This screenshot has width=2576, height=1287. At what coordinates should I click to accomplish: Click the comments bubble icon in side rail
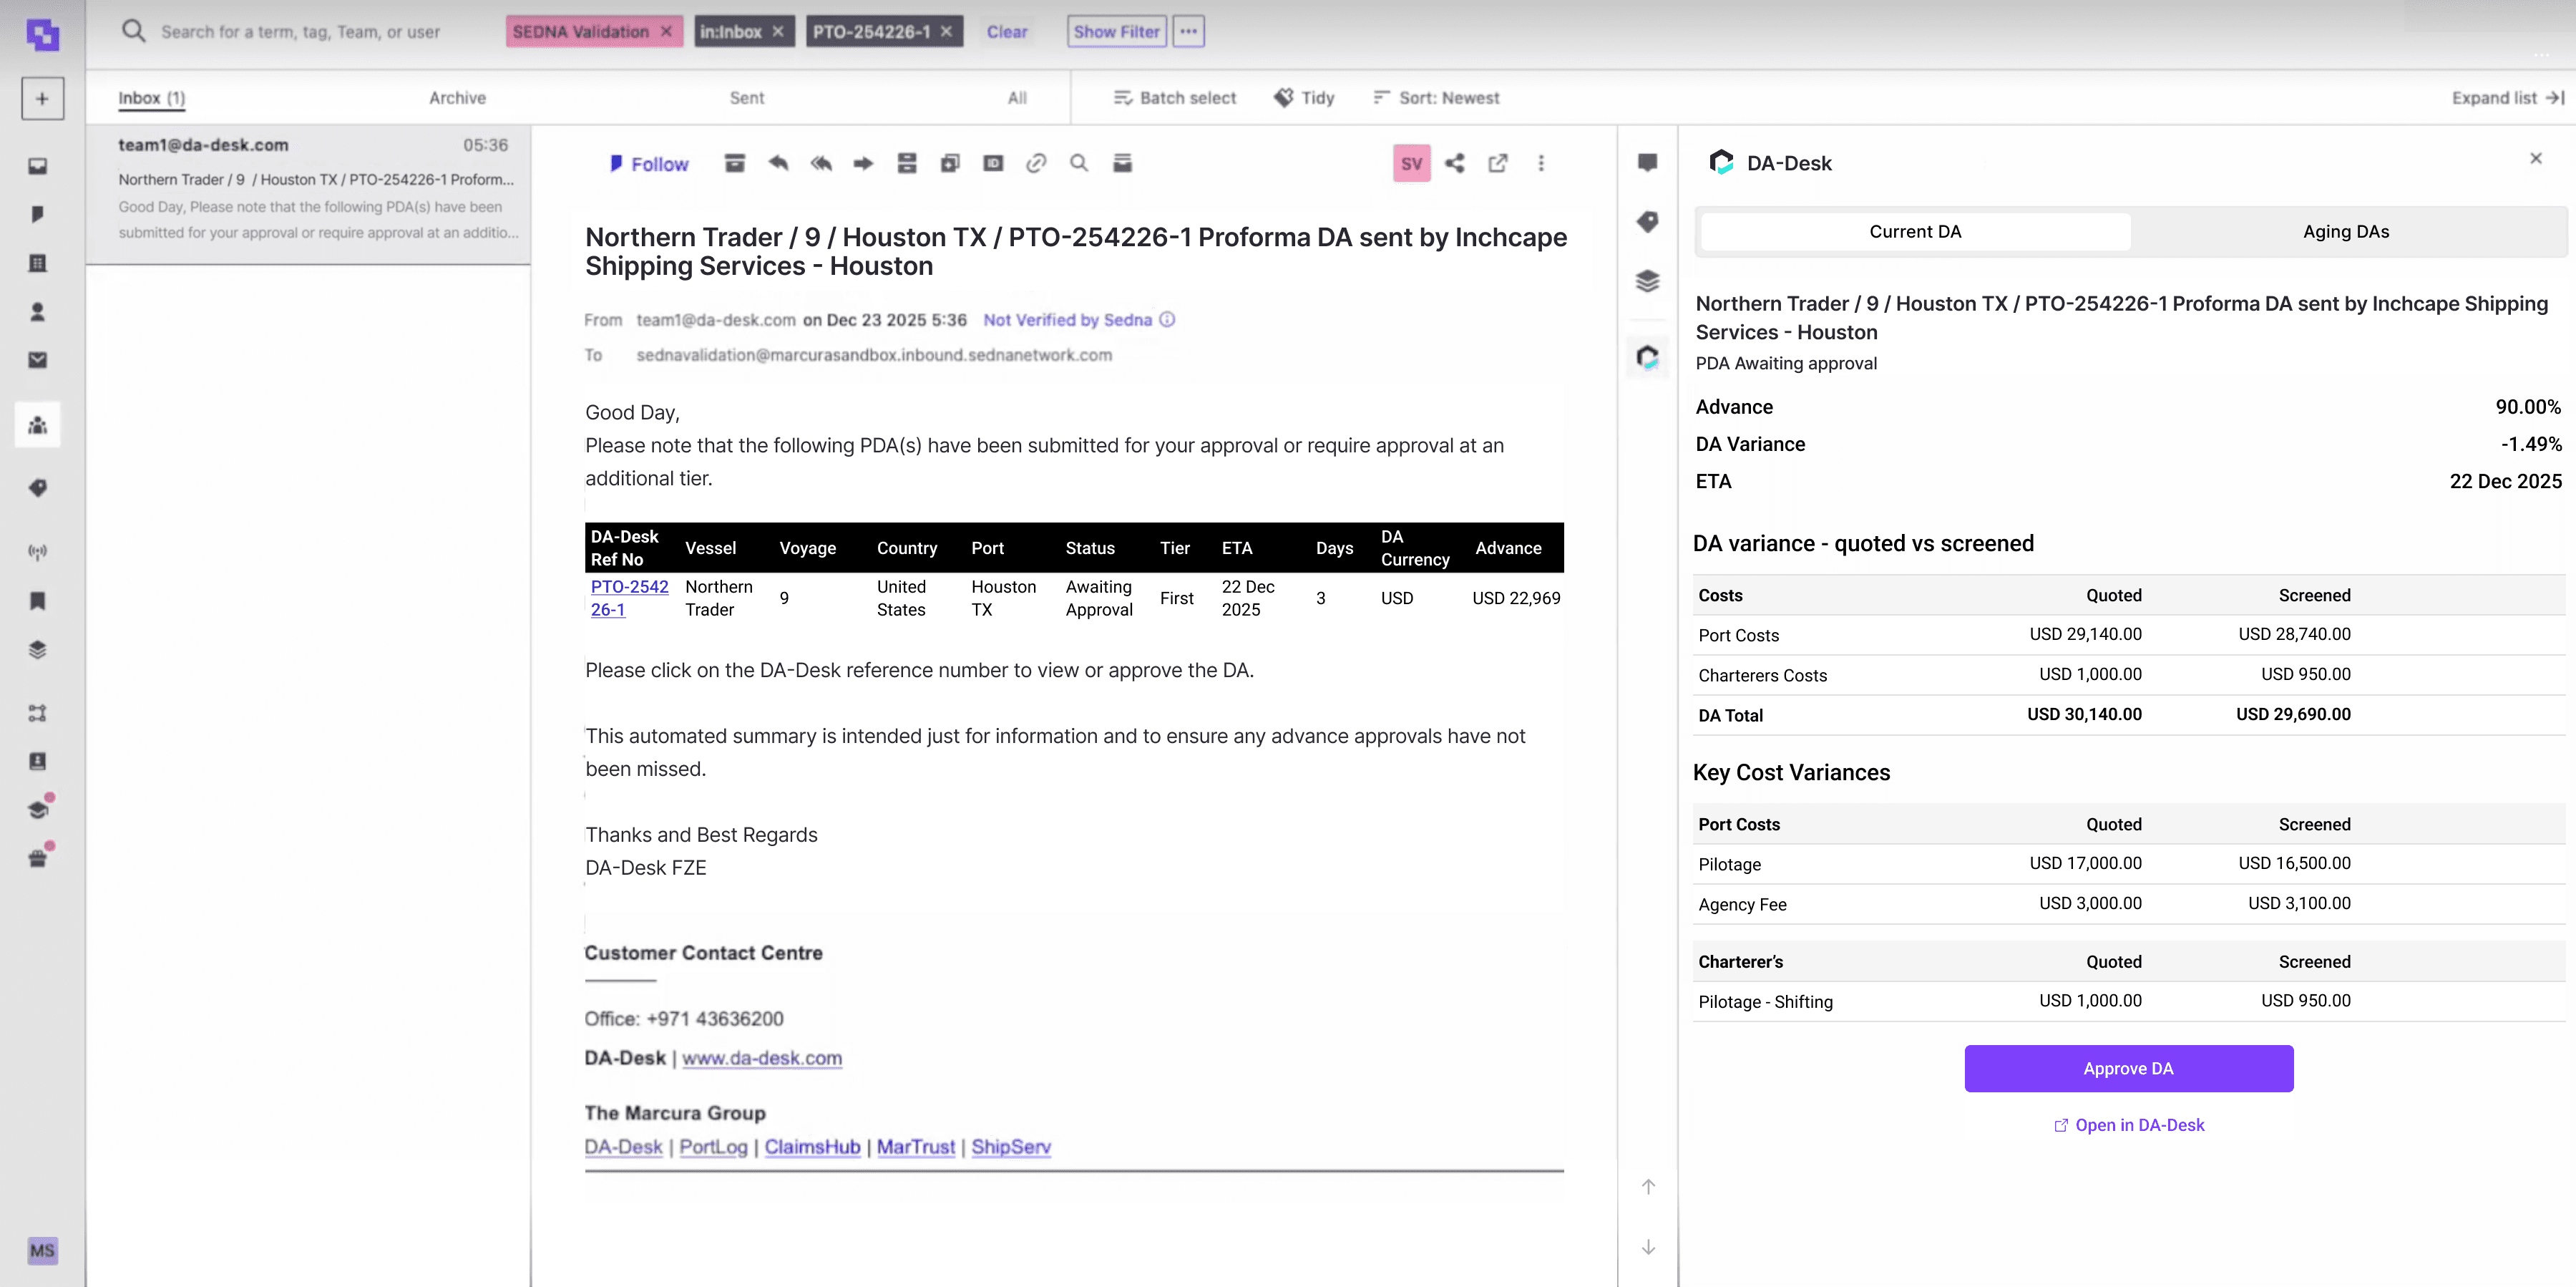(1648, 163)
